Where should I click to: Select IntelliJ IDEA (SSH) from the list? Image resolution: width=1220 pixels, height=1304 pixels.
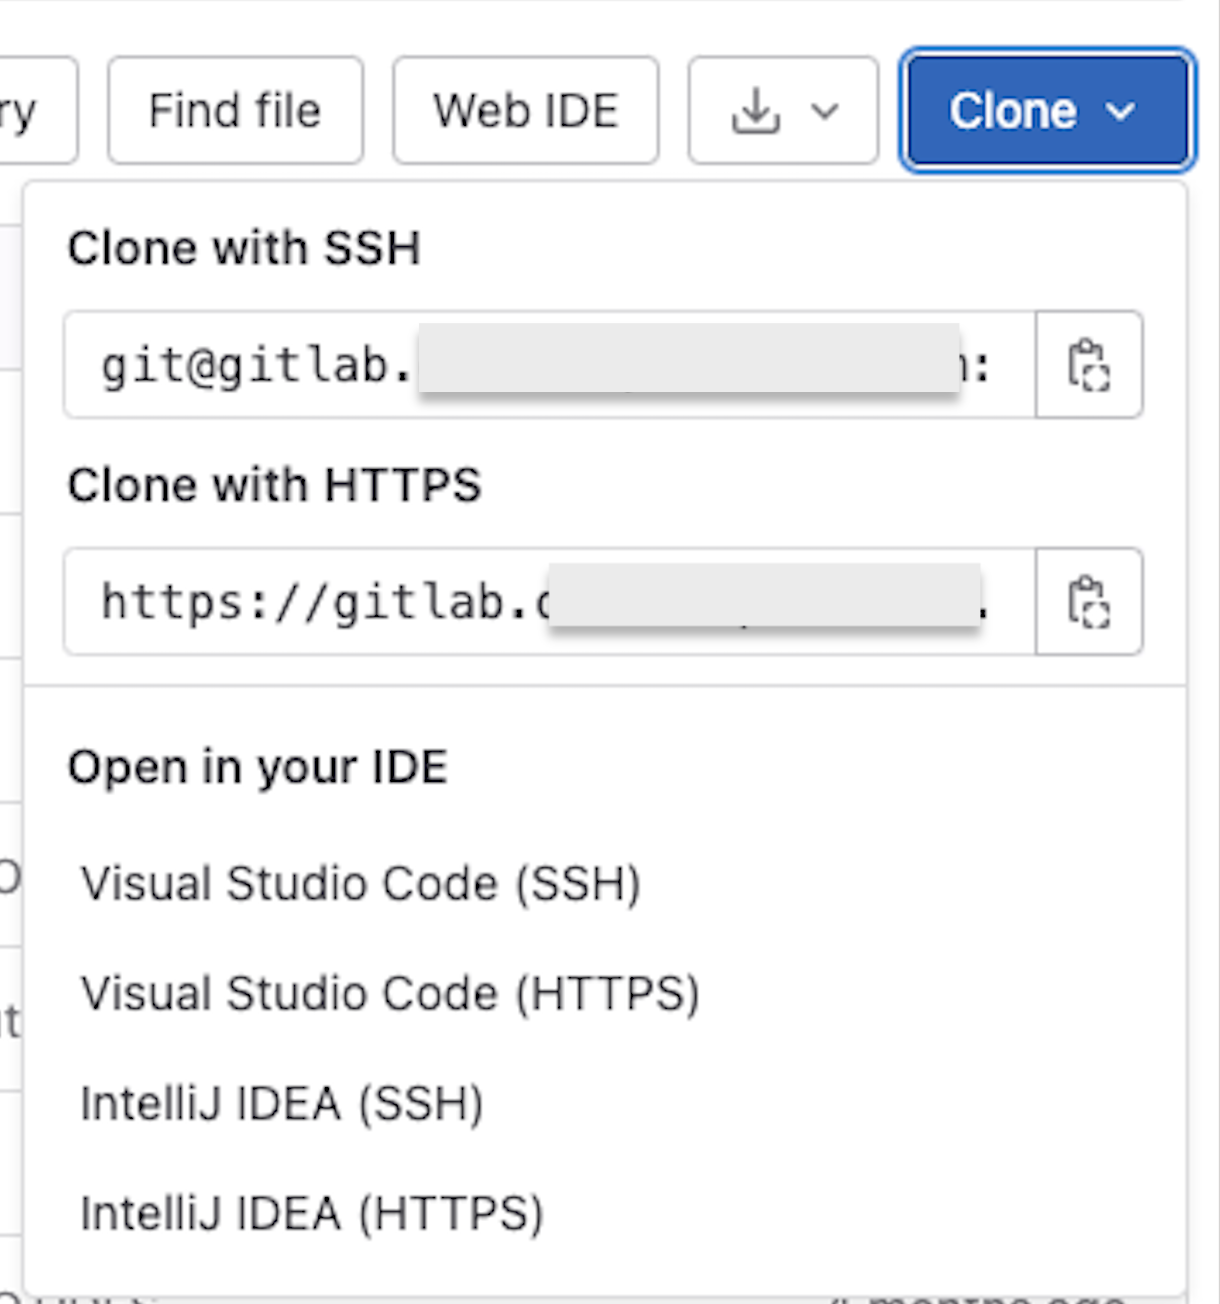point(281,1104)
